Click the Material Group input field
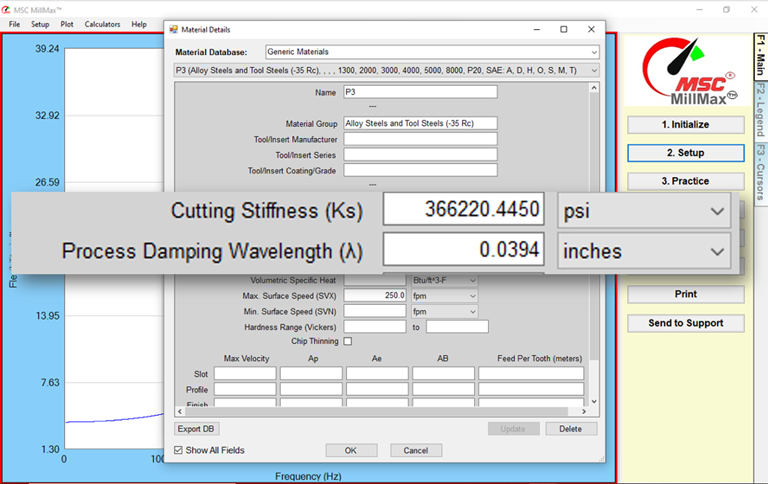Screen dimensions: 768x484 point(420,123)
